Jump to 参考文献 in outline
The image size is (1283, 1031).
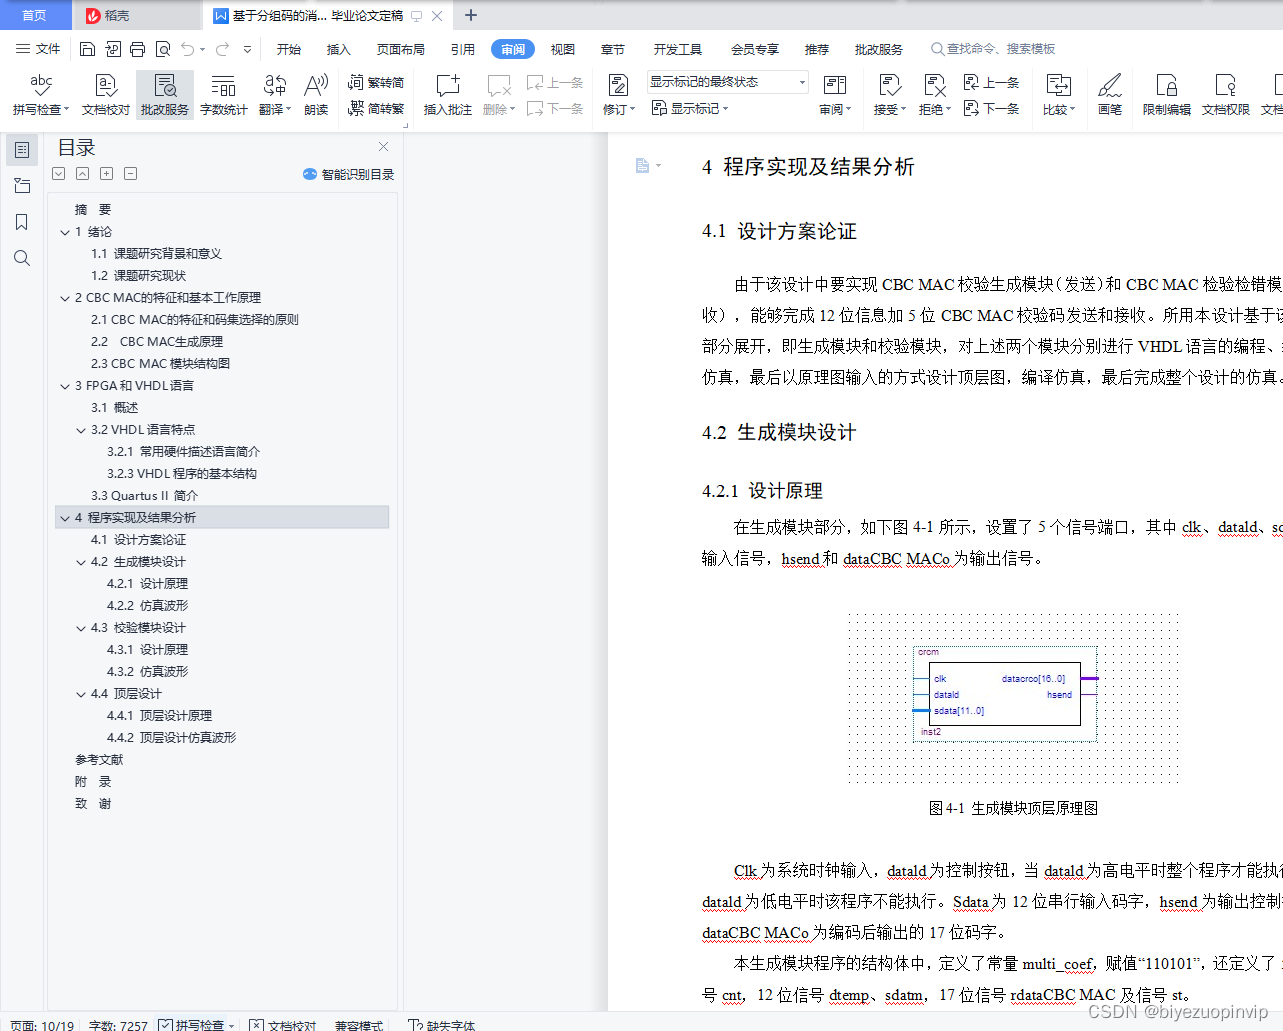(x=99, y=760)
